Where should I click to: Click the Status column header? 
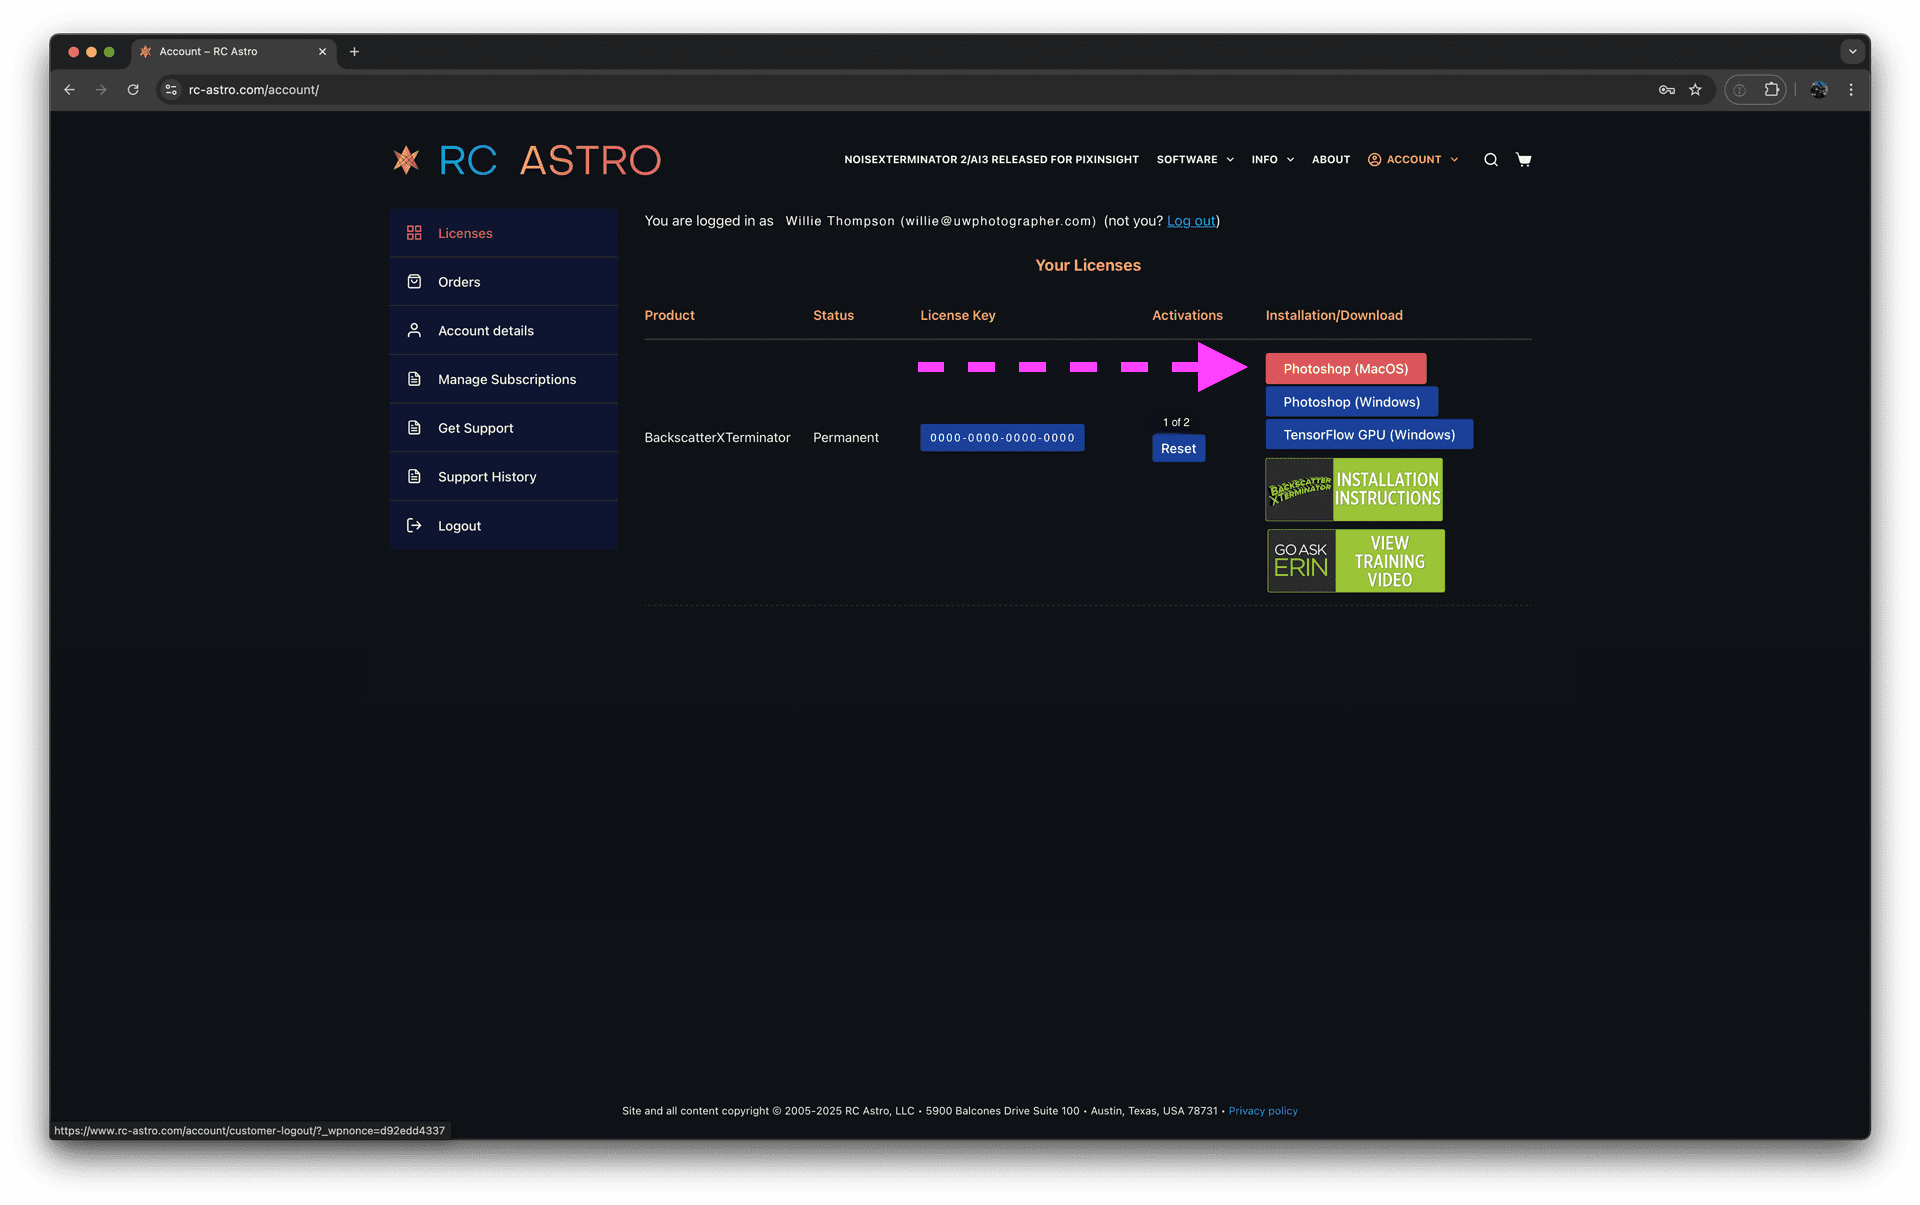[x=833, y=315]
